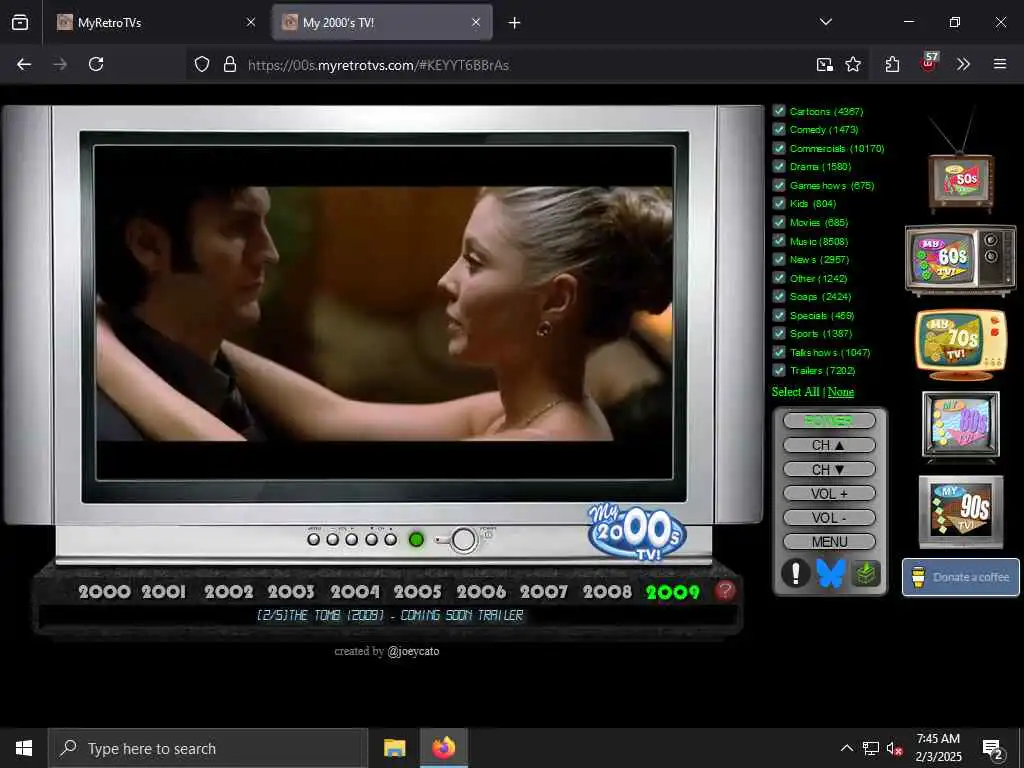Bookmark this page with star icon
Image resolution: width=1024 pixels, height=768 pixels.
pos(853,64)
